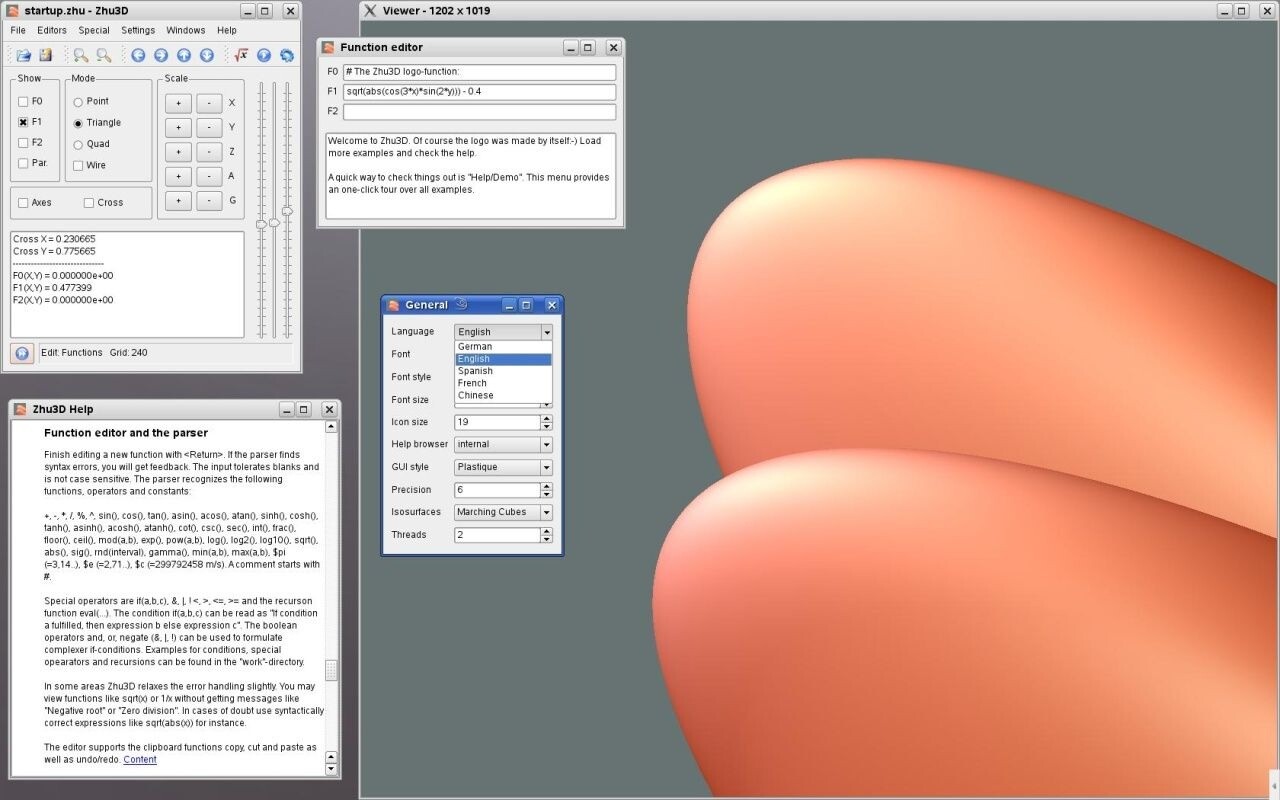Click the swirl icon in General title bar
This screenshot has height=800, width=1280.
tap(461, 305)
